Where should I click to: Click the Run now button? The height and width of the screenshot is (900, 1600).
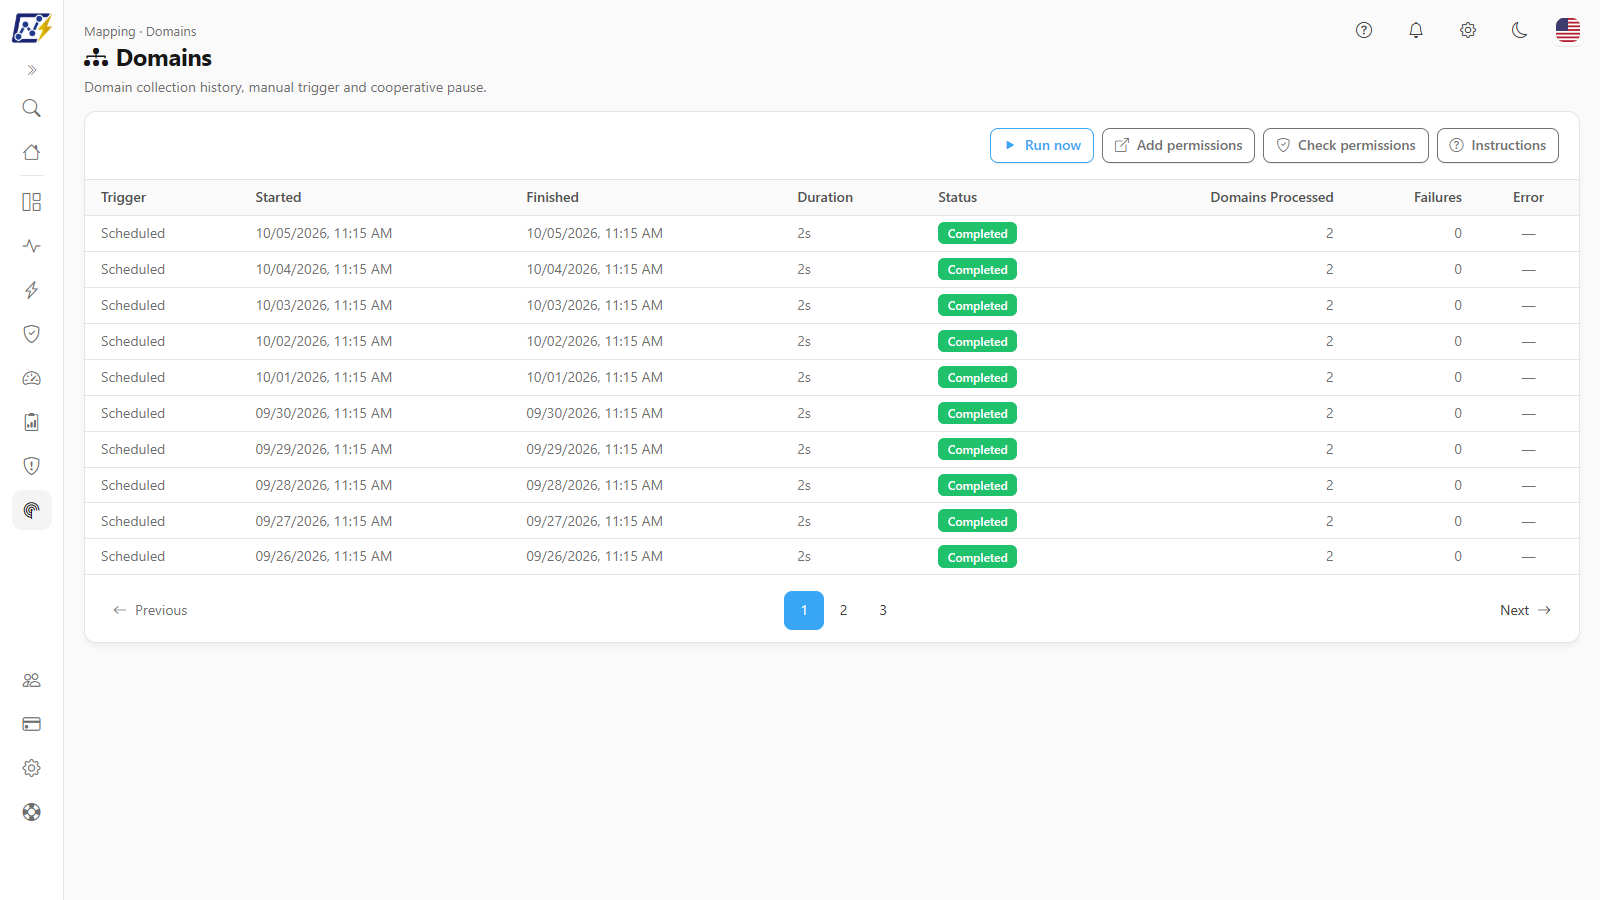[x=1042, y=145]
